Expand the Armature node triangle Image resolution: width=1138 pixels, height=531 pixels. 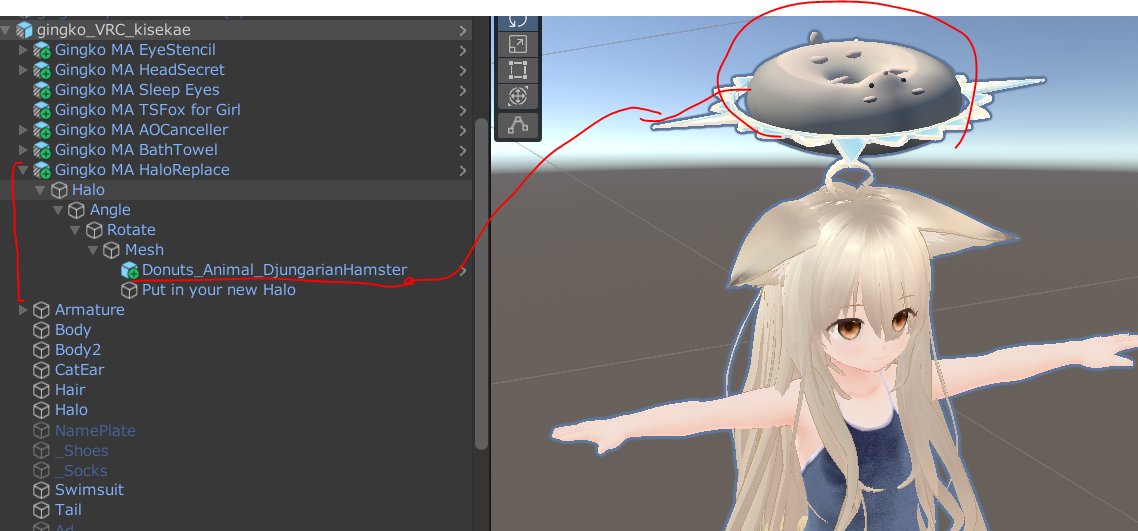[23, 310]
